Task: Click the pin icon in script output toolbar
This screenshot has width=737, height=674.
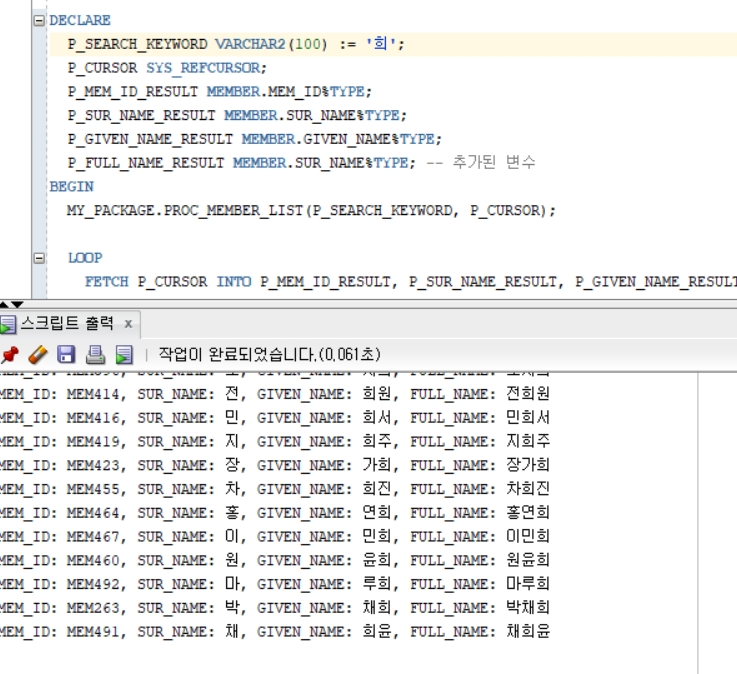Action: pyautogui.click(x=9, y=354)
